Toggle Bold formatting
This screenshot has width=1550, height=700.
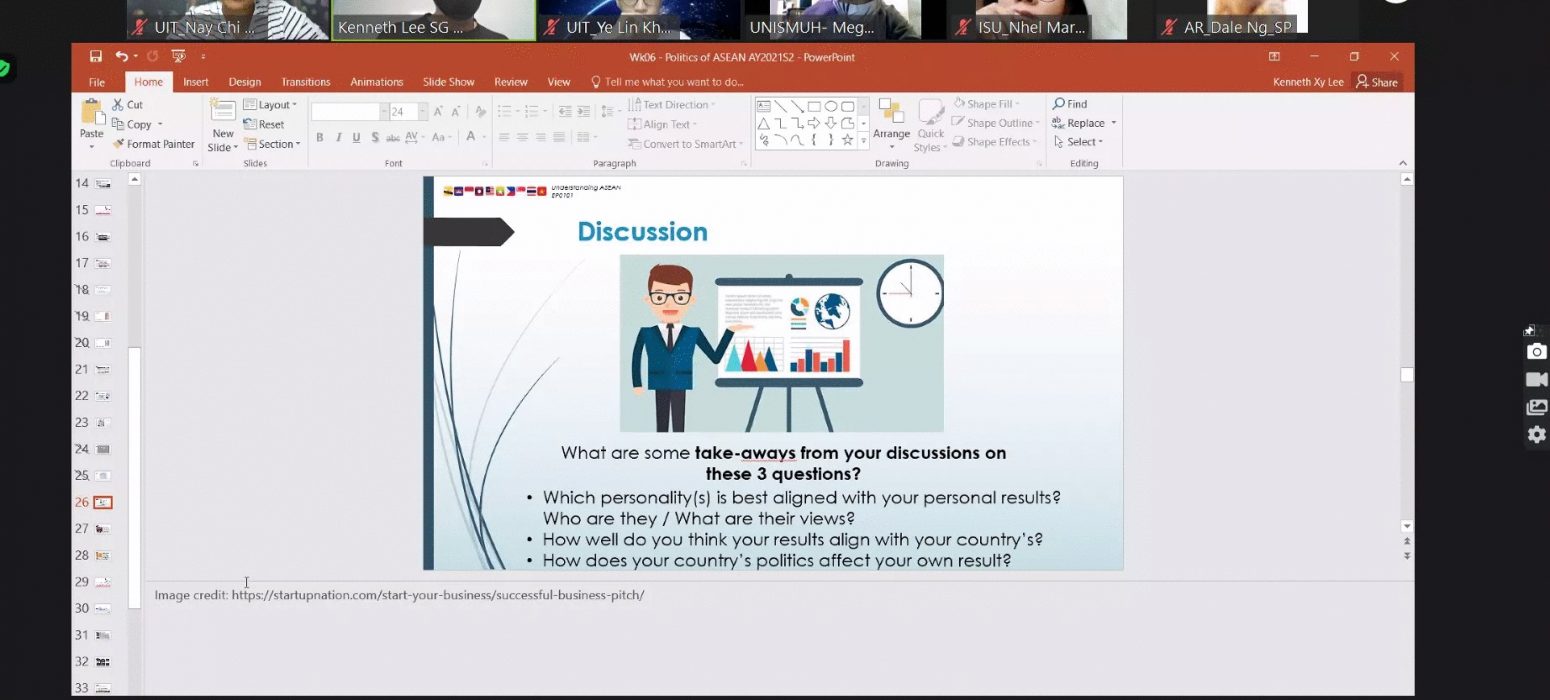320,137
